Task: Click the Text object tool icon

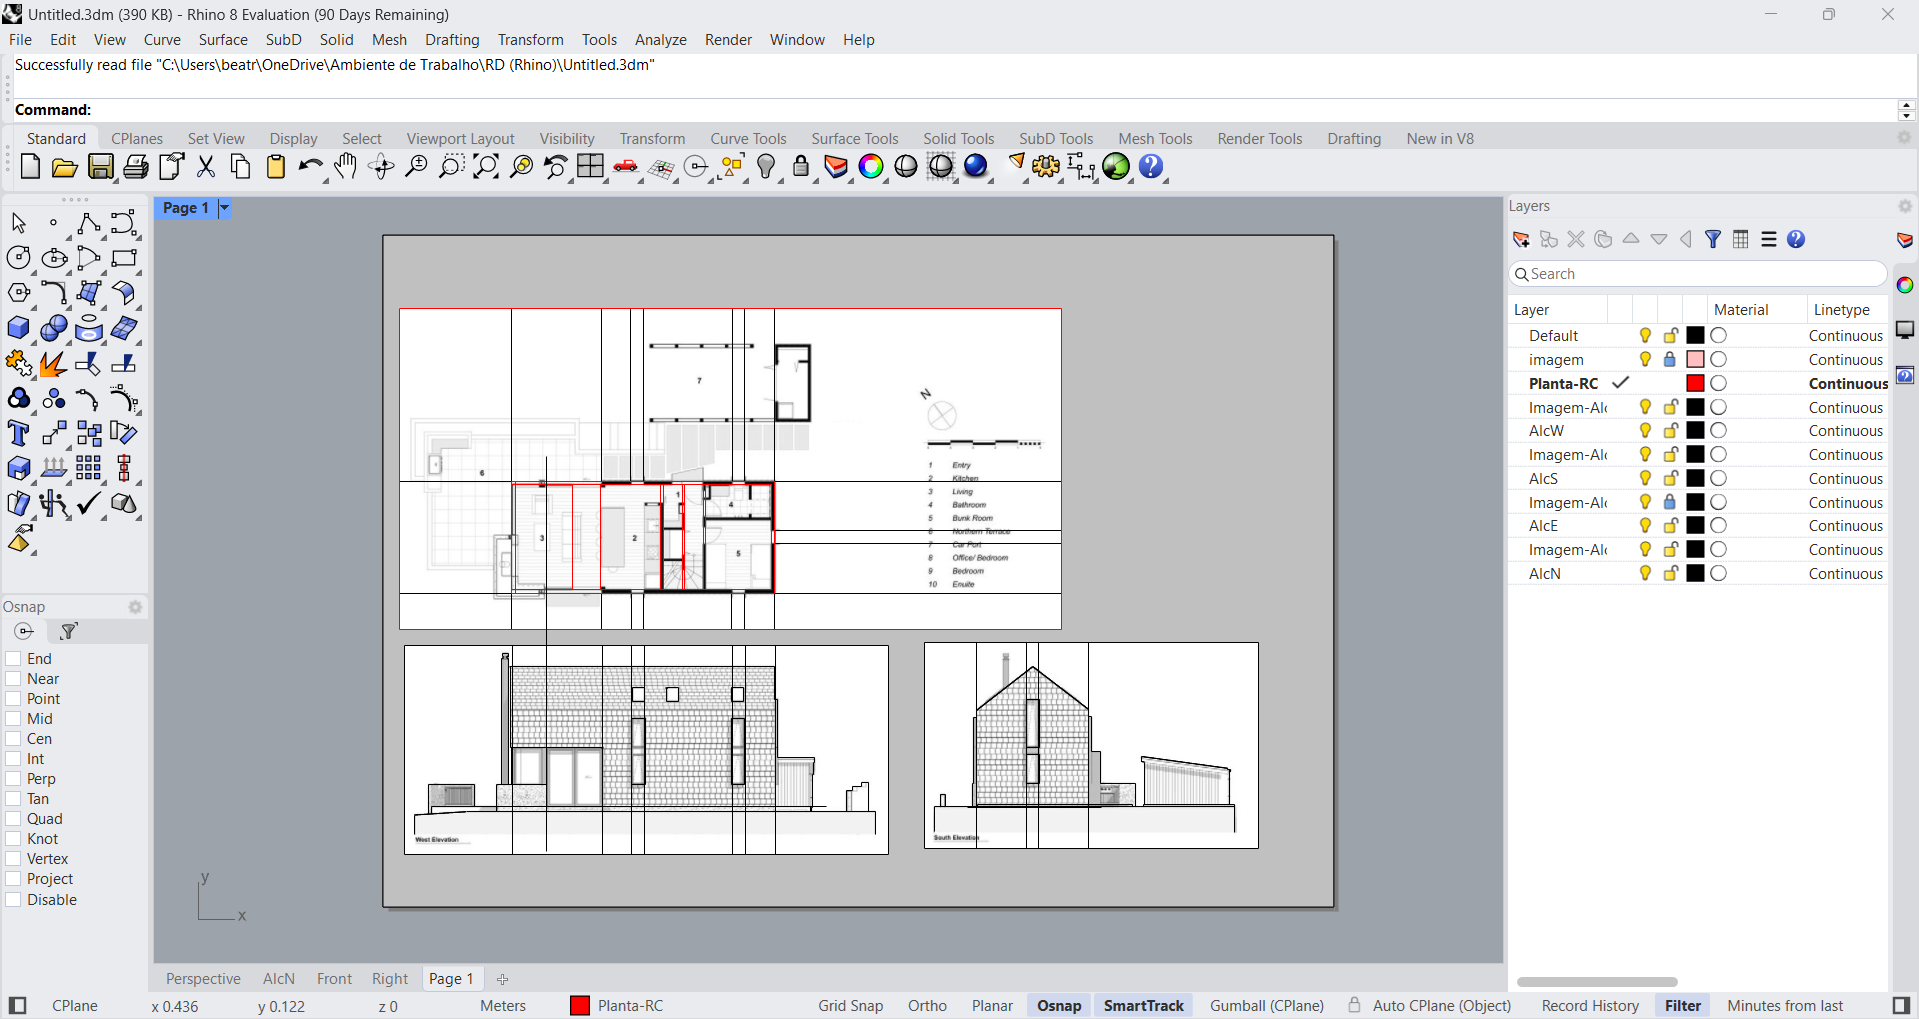Action: pos(18,433)
